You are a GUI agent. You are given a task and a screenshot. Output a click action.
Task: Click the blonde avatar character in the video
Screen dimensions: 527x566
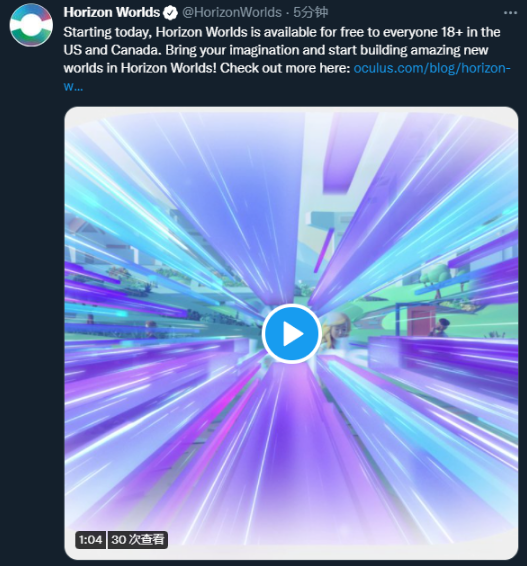[336, 331]
